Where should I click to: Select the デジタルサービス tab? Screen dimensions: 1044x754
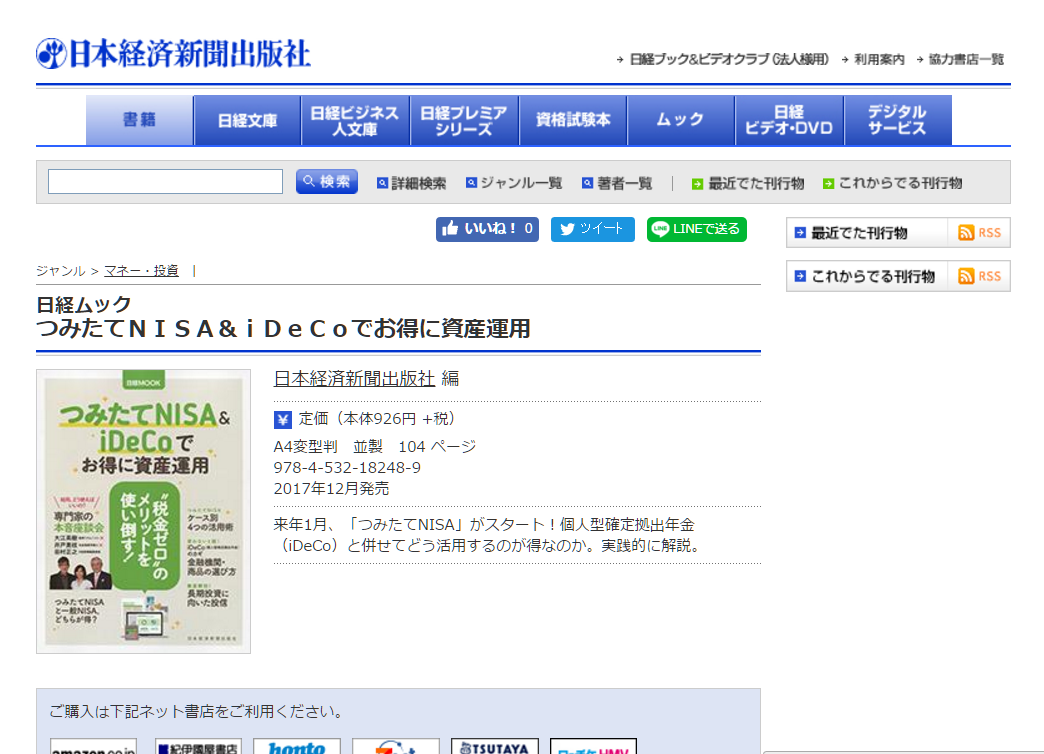pos(898,120)
